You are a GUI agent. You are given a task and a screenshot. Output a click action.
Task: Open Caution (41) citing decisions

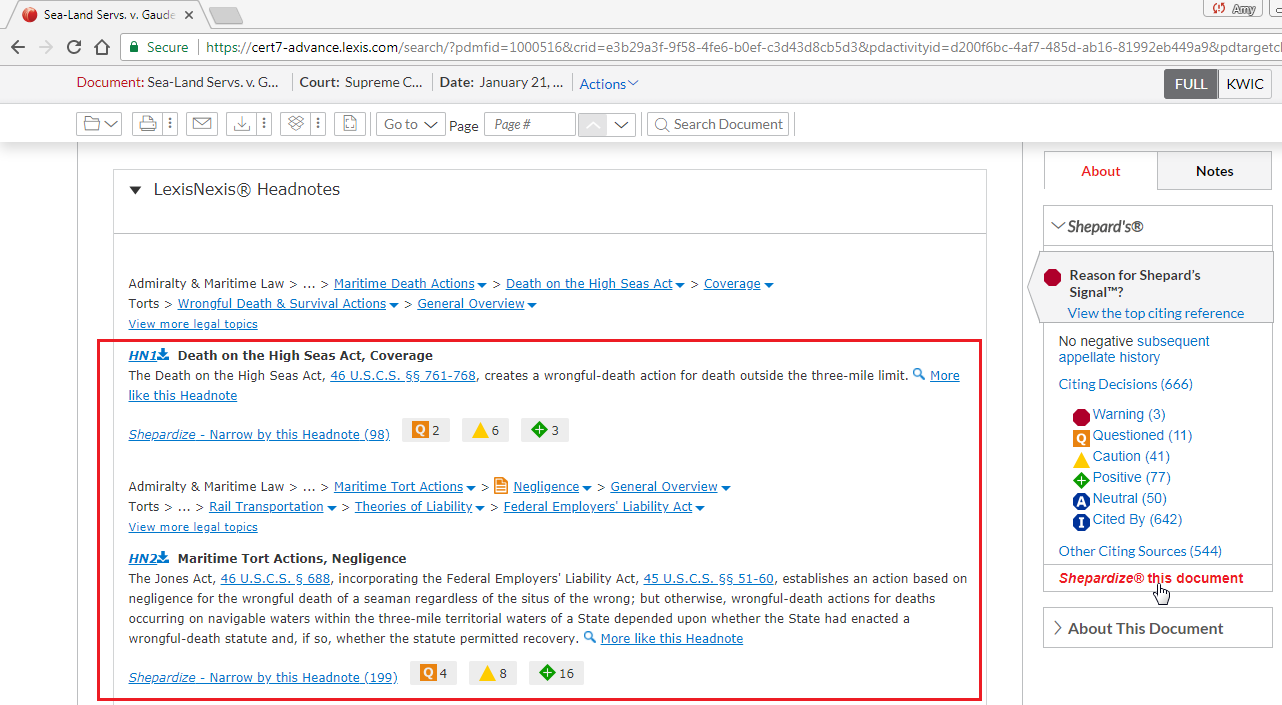1131,456
